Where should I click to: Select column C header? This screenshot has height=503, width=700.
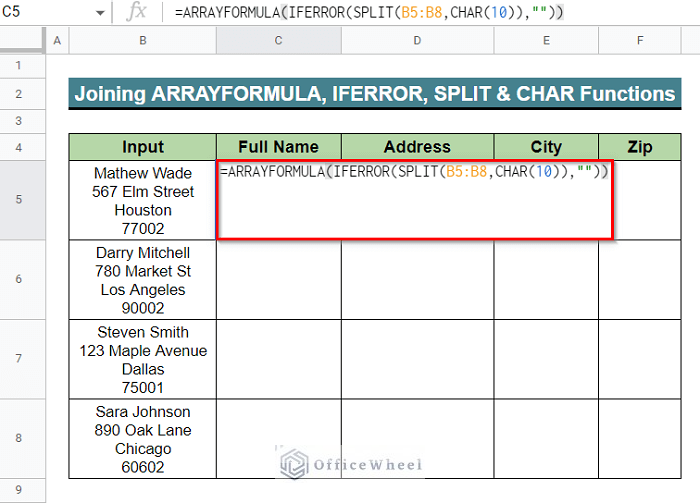pyautogui.click(x=279, y=41)
